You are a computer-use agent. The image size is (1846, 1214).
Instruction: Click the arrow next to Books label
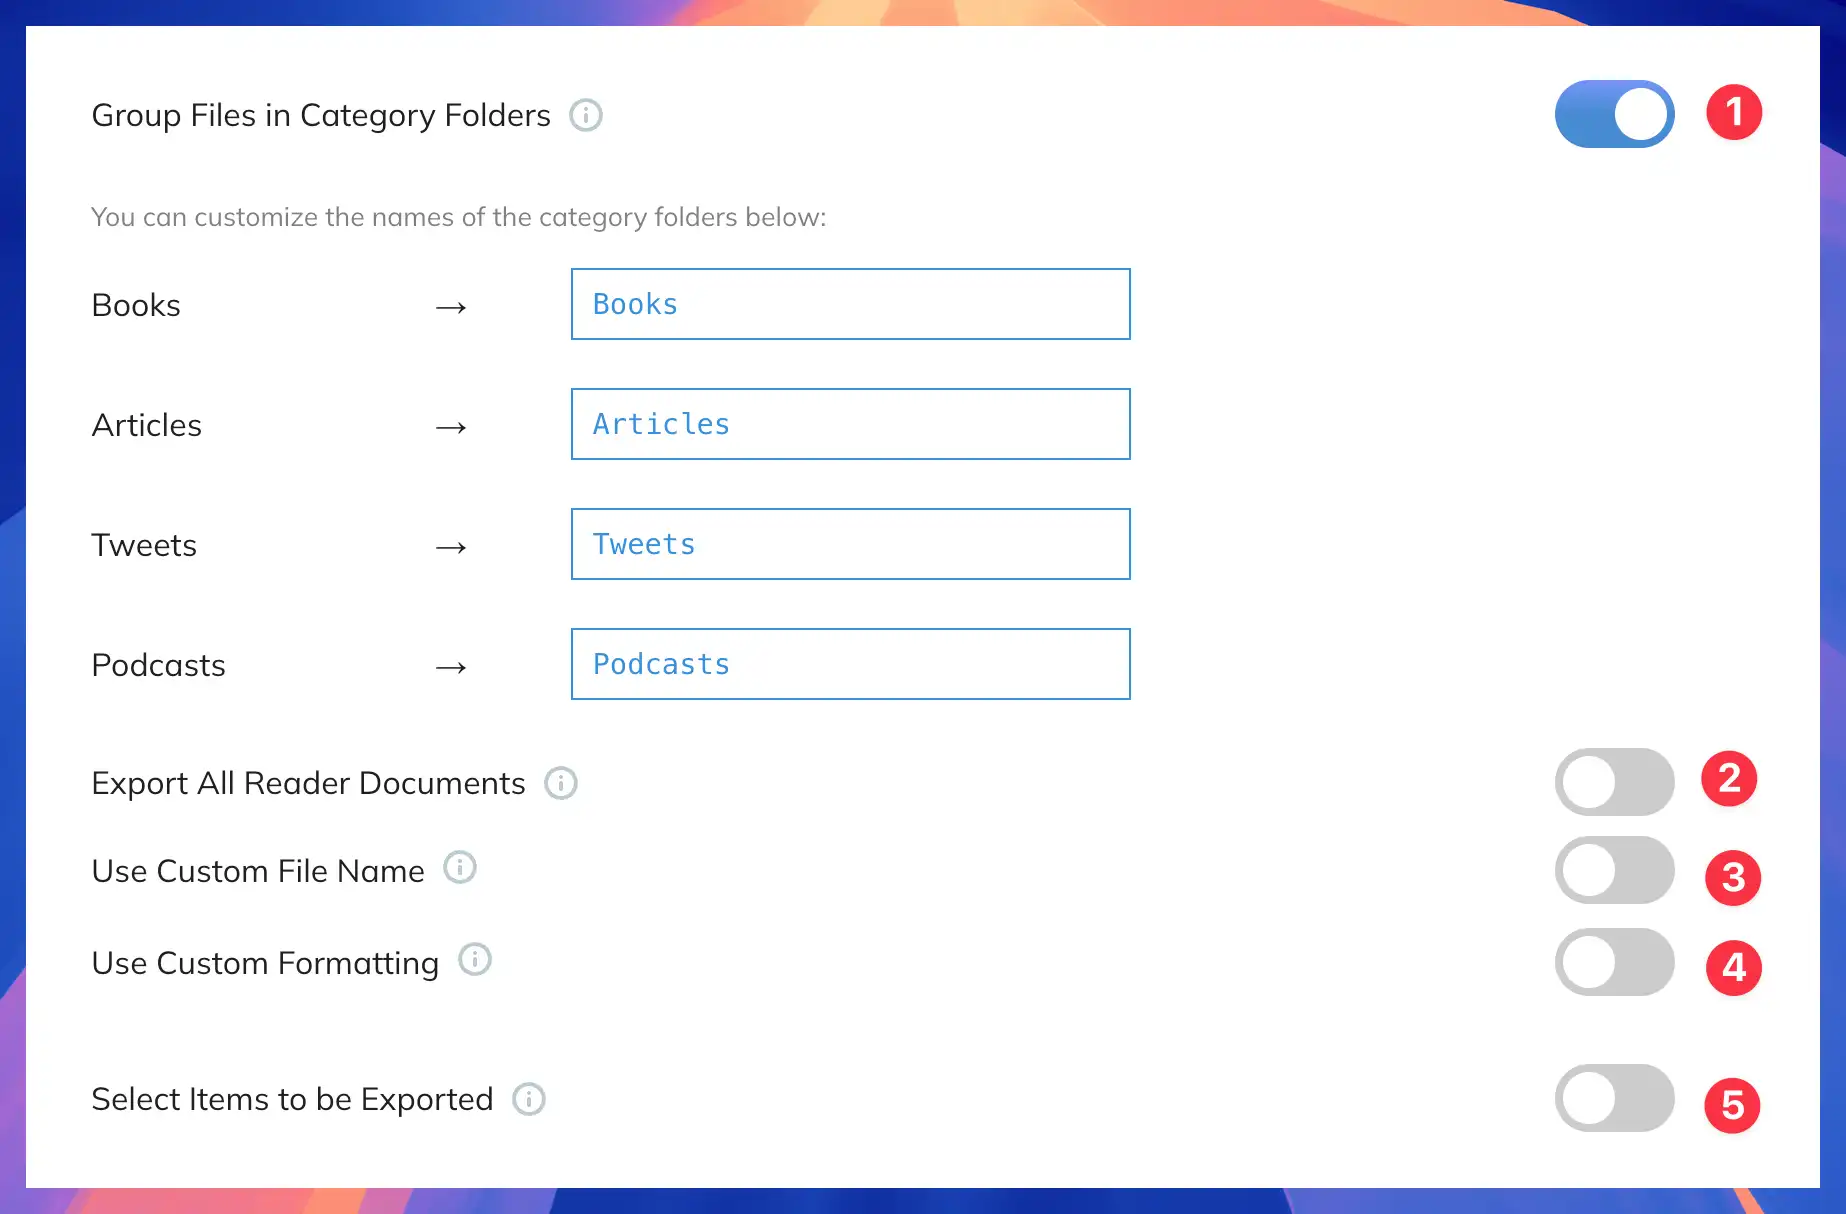point(451,307)
